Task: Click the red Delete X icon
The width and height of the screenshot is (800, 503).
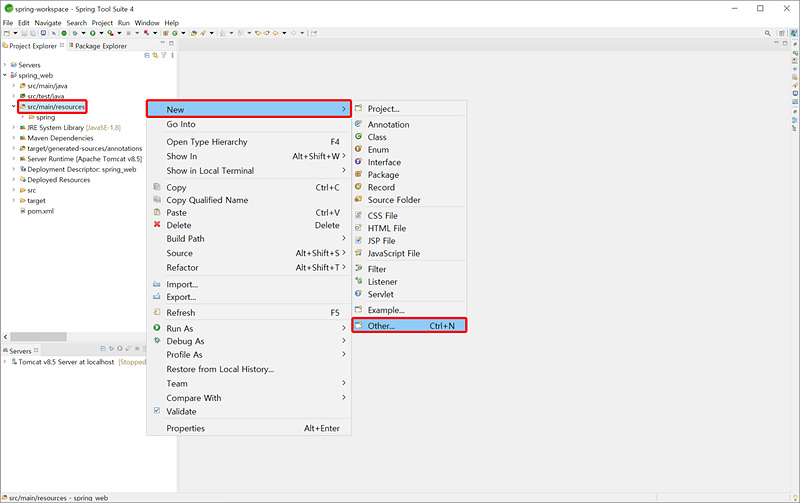Action: (157, 224)
